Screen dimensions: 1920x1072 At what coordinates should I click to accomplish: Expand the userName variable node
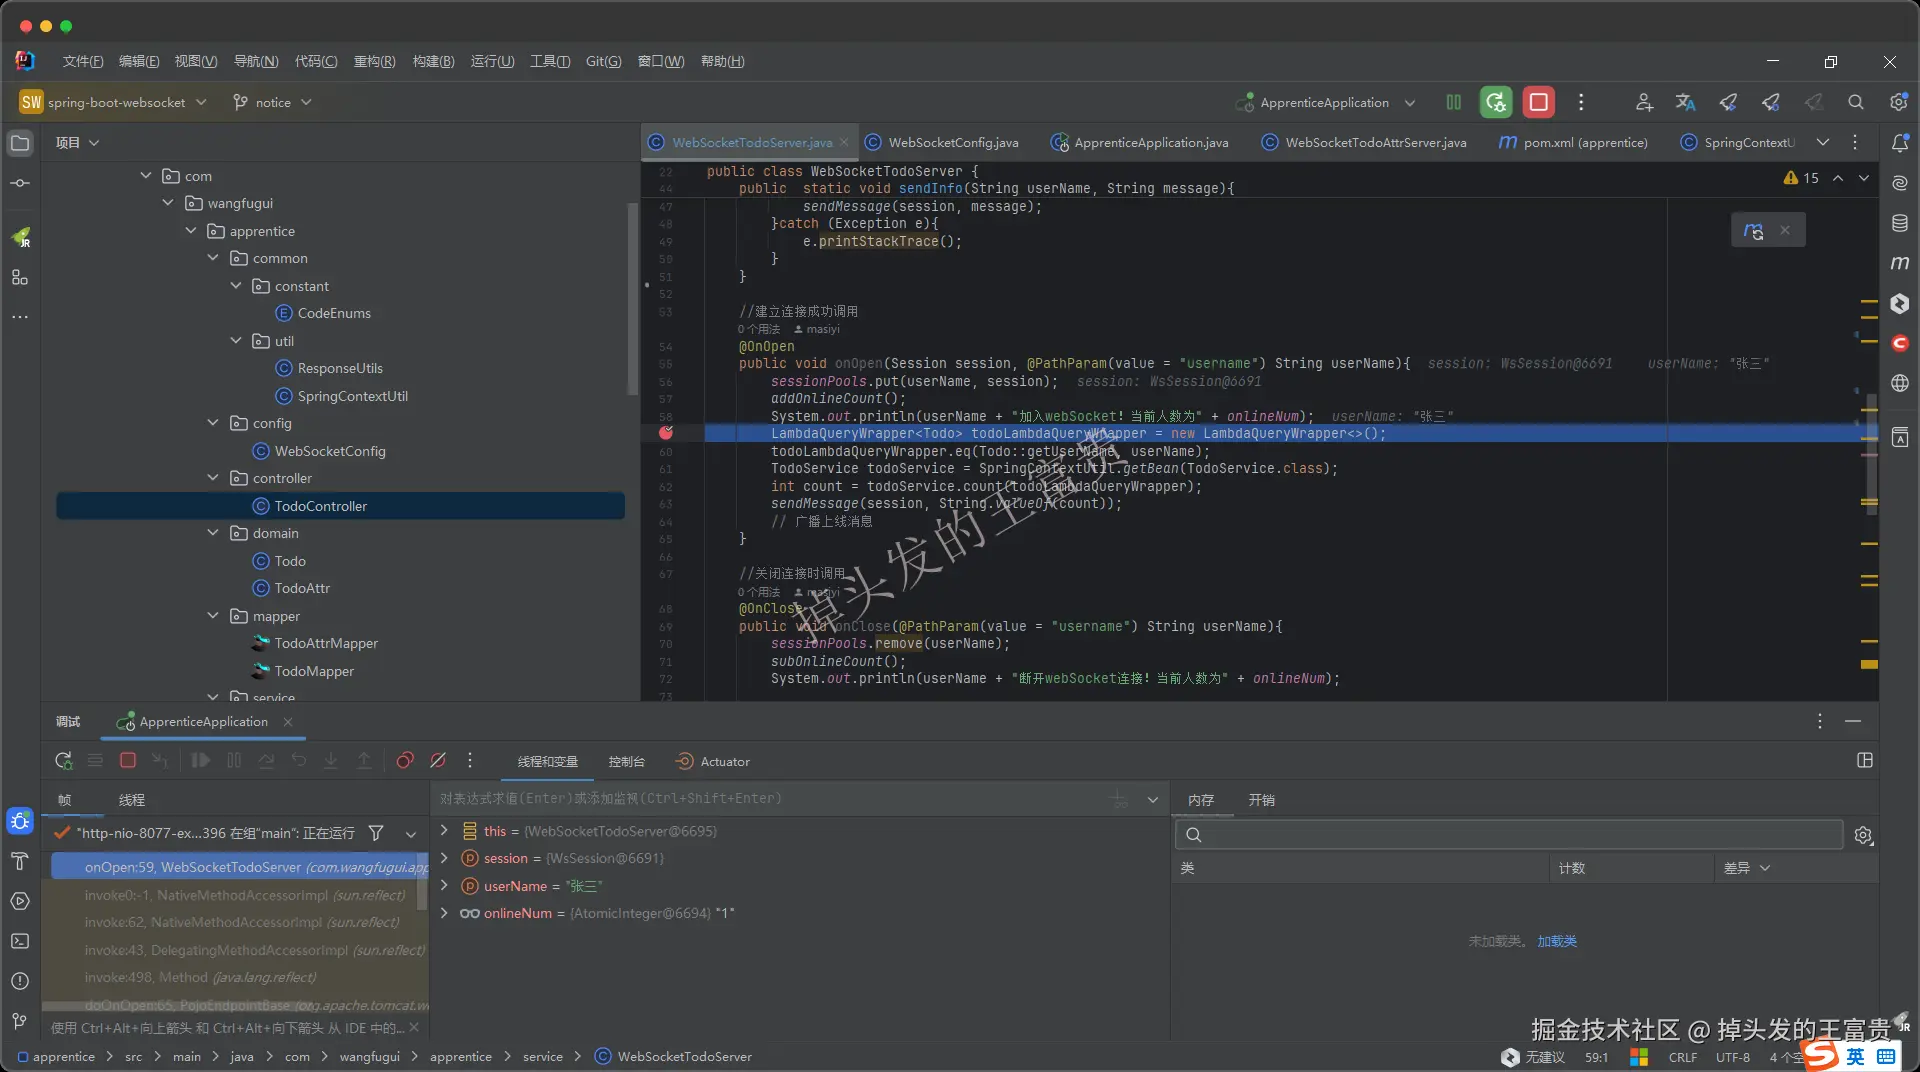[444, 886]
